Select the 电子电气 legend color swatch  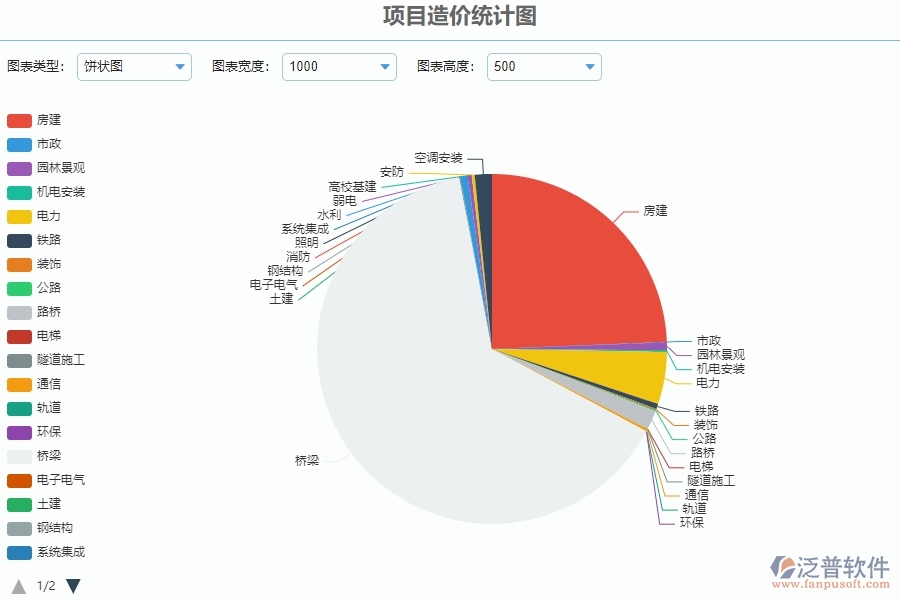point(20,479)
